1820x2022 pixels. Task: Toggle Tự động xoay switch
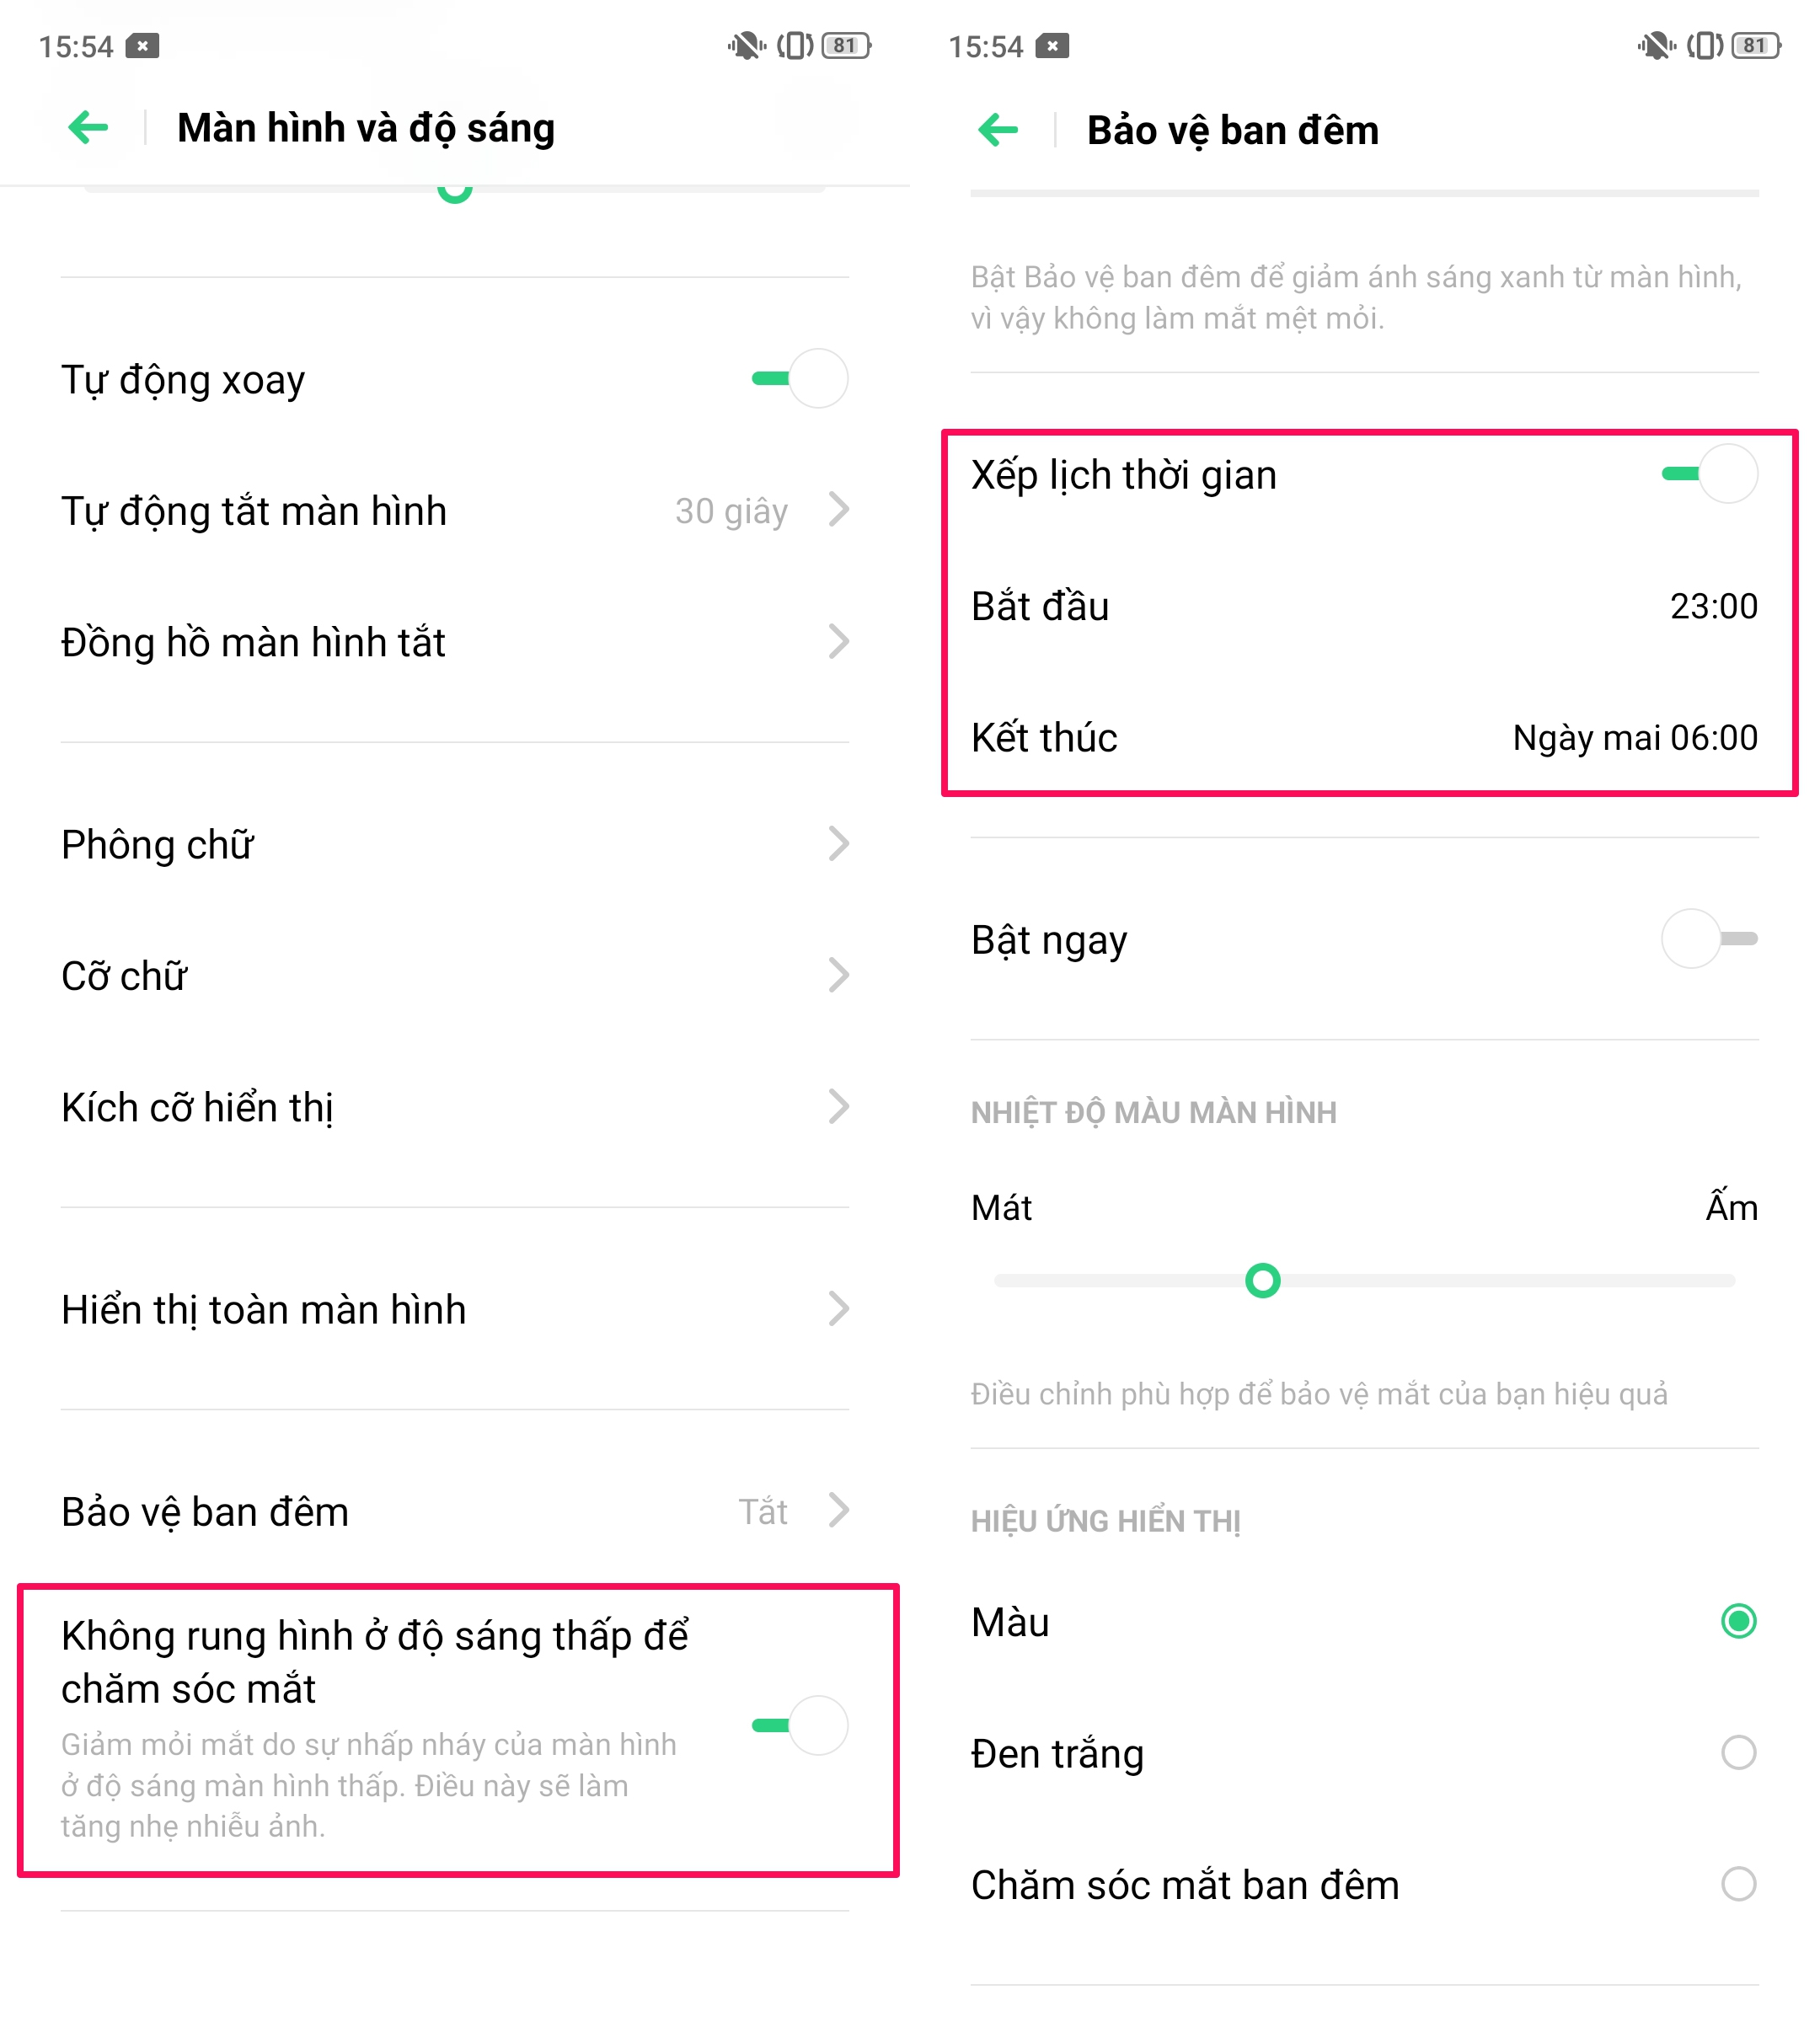800,378
